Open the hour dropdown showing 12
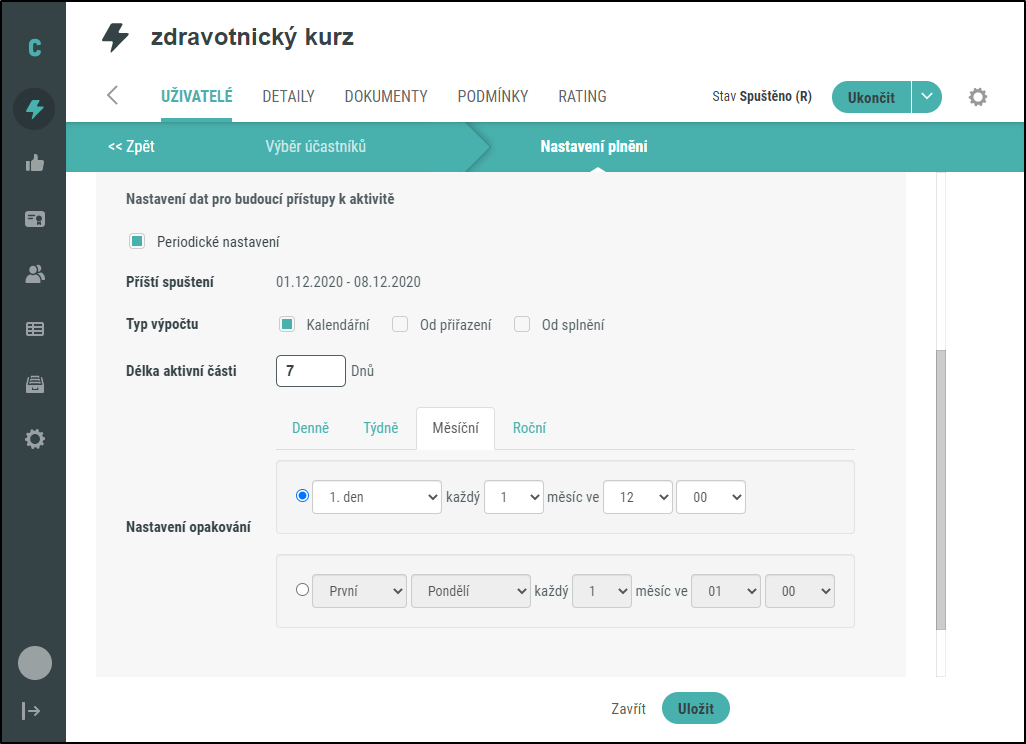1026x744 pixels. (x=637, y=497)
